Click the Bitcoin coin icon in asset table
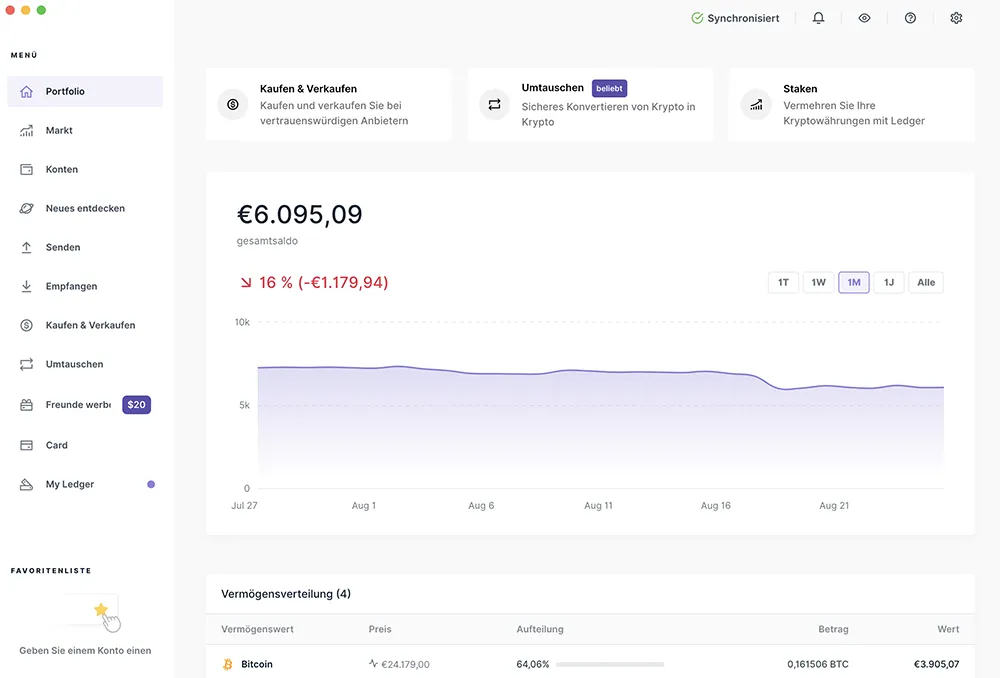The image size is (1000, 678). [x=228, y=664]
